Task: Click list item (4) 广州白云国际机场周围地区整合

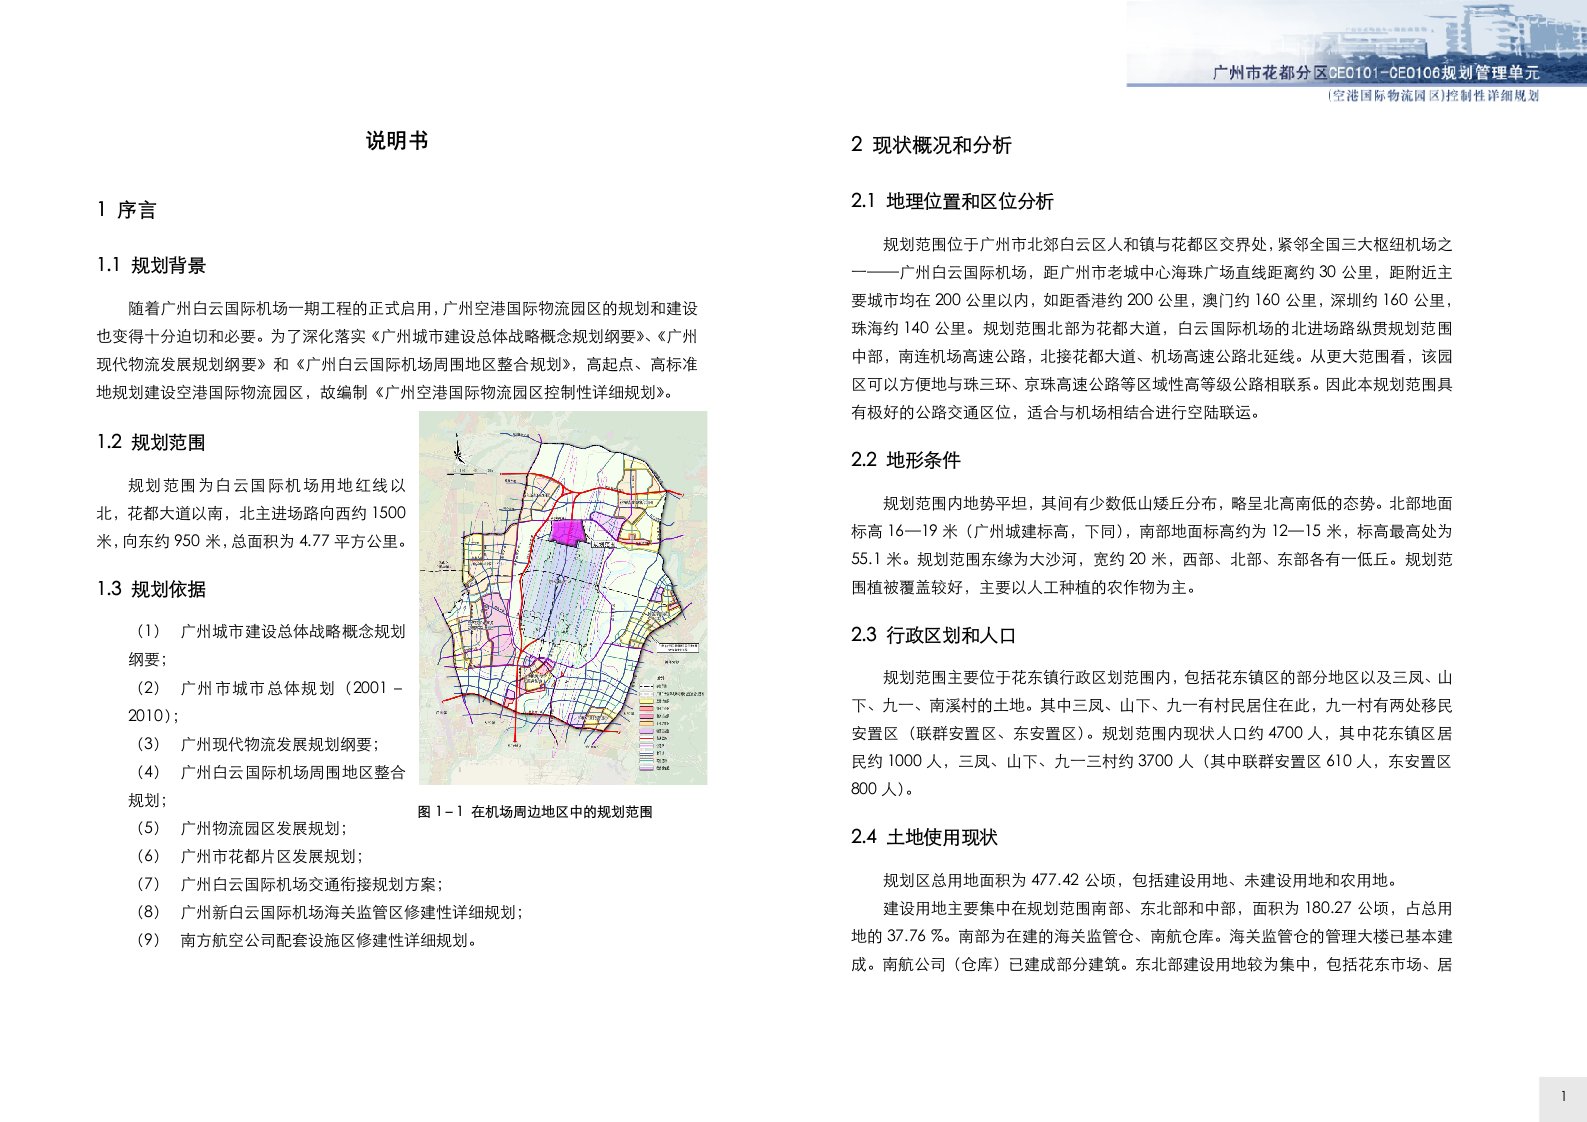Action: click(267, 786)
